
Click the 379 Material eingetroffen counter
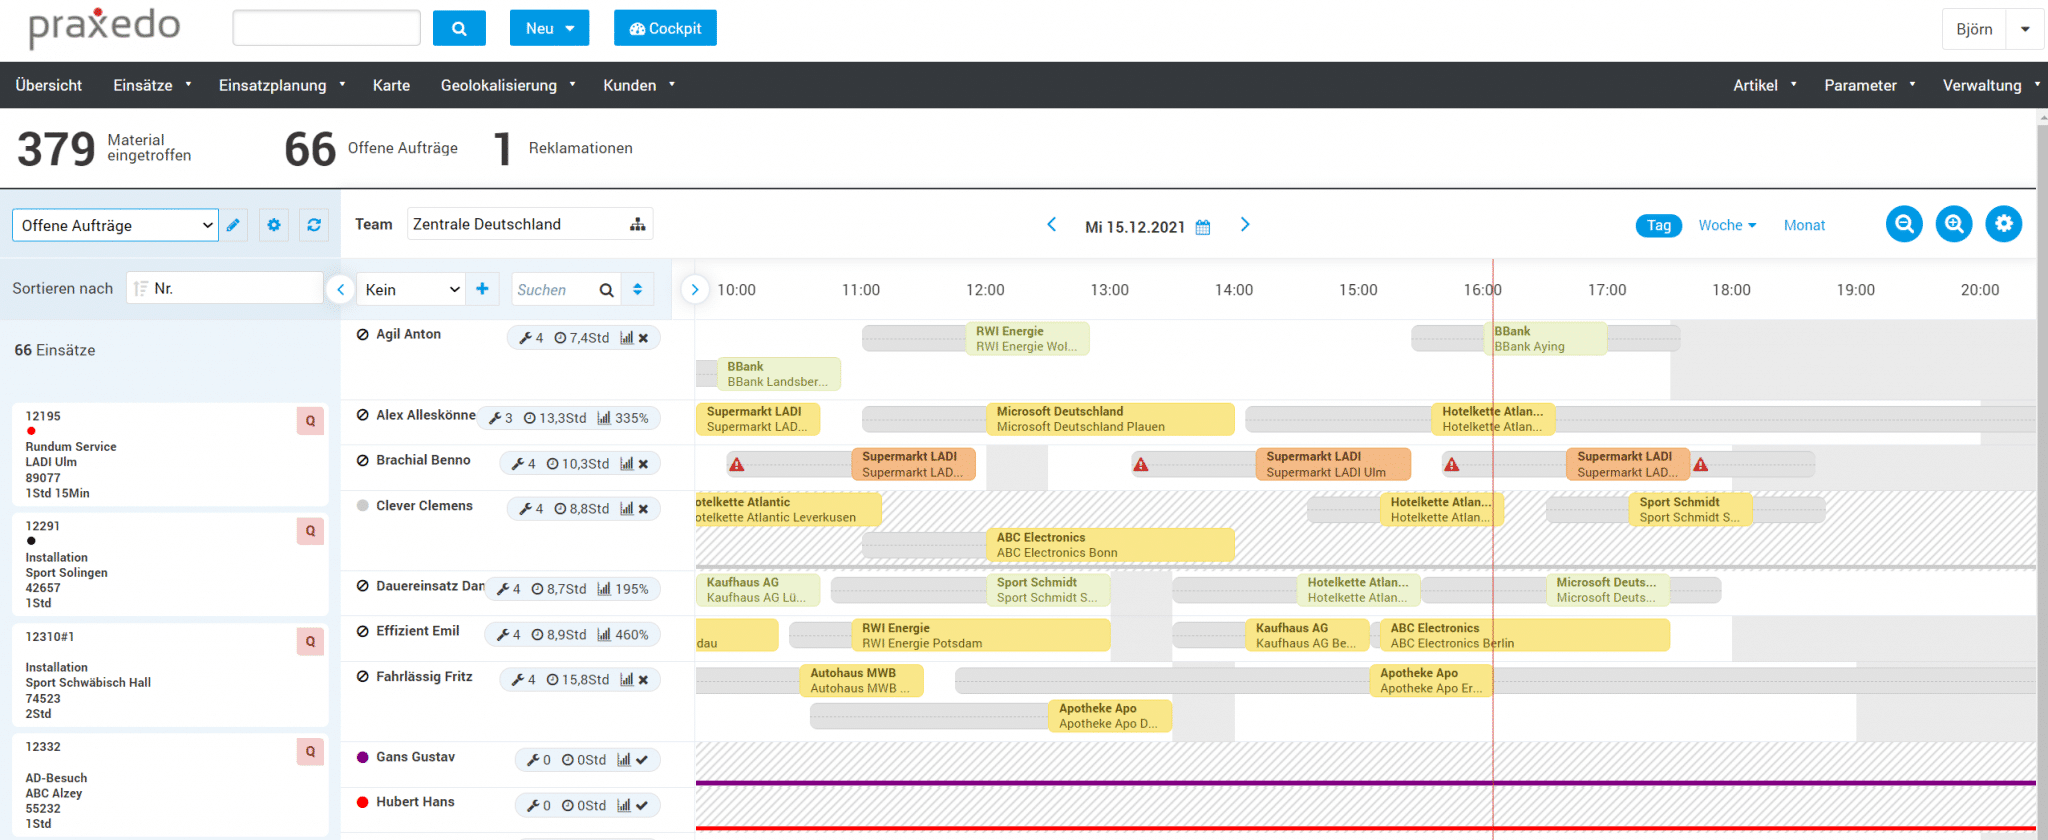(x=104, y=148)
